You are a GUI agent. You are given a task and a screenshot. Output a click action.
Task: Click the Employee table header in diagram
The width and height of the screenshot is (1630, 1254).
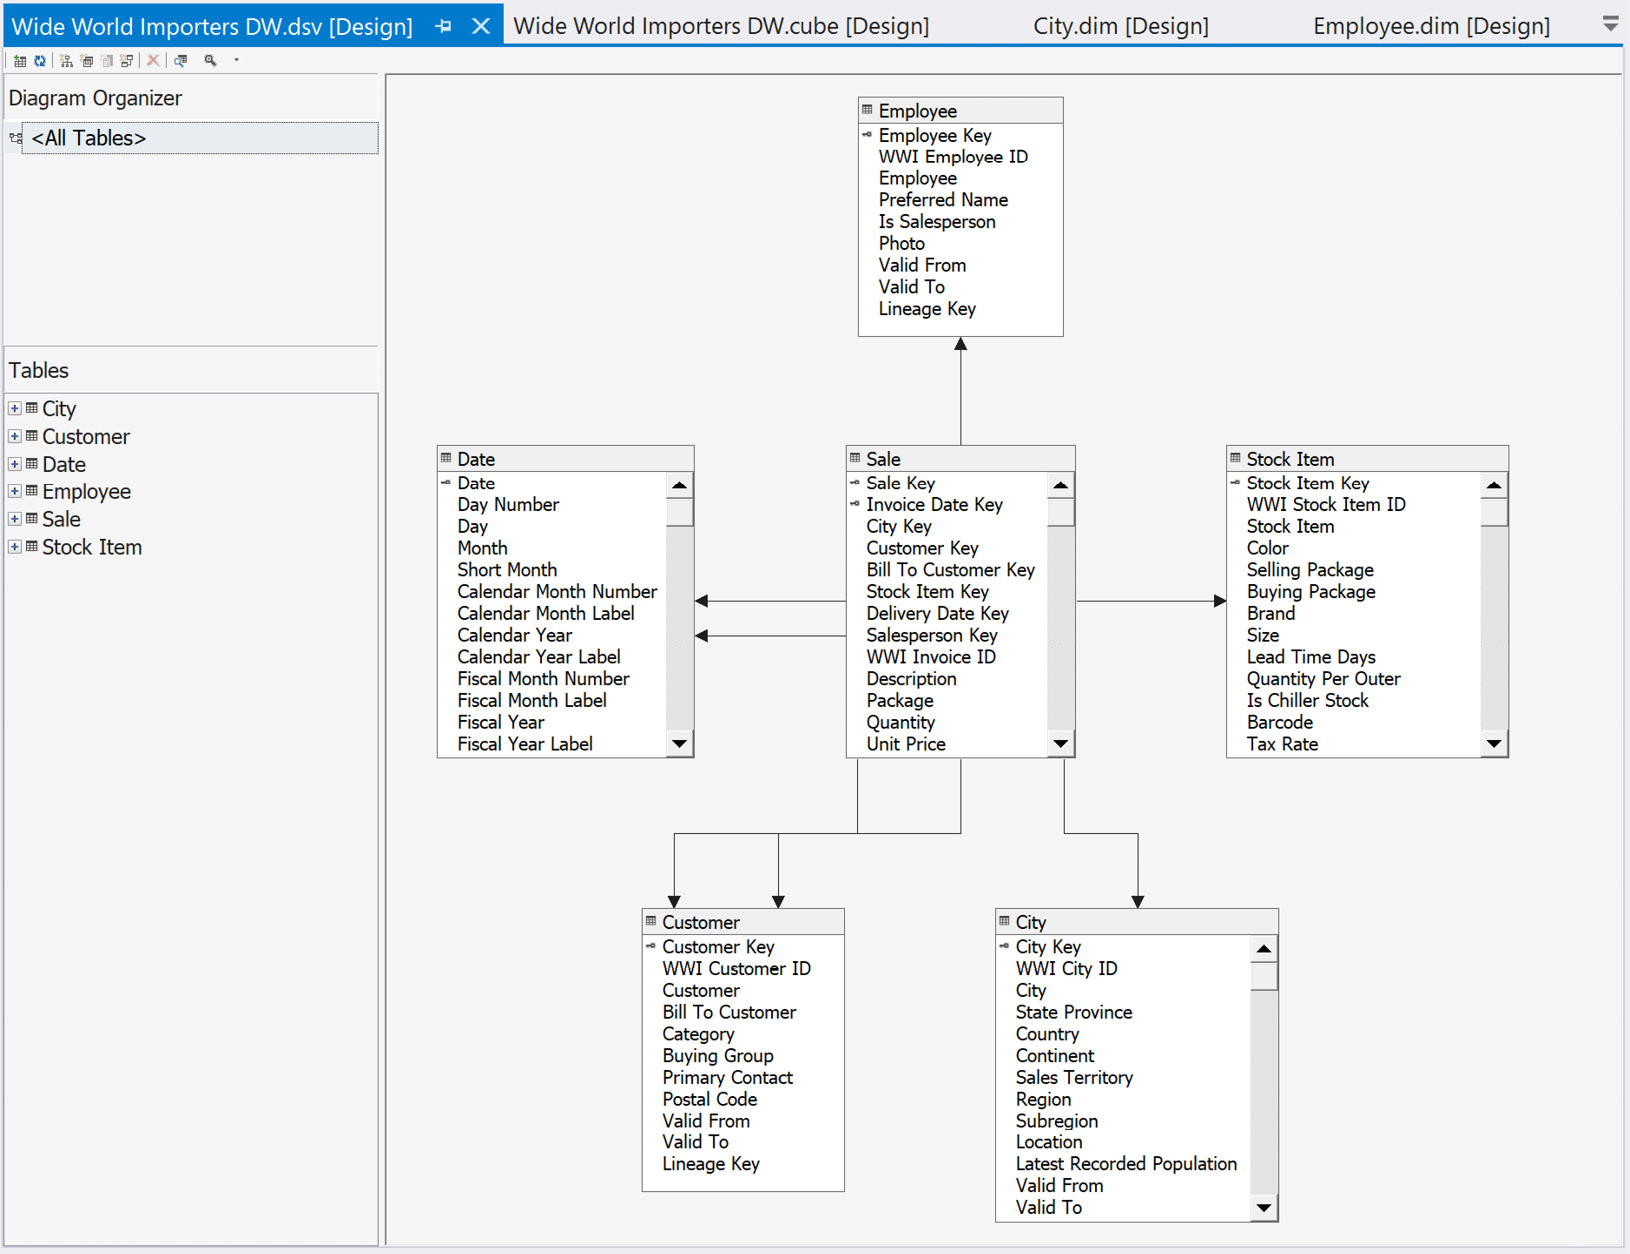pyautogui.click(x=960, y=111)
